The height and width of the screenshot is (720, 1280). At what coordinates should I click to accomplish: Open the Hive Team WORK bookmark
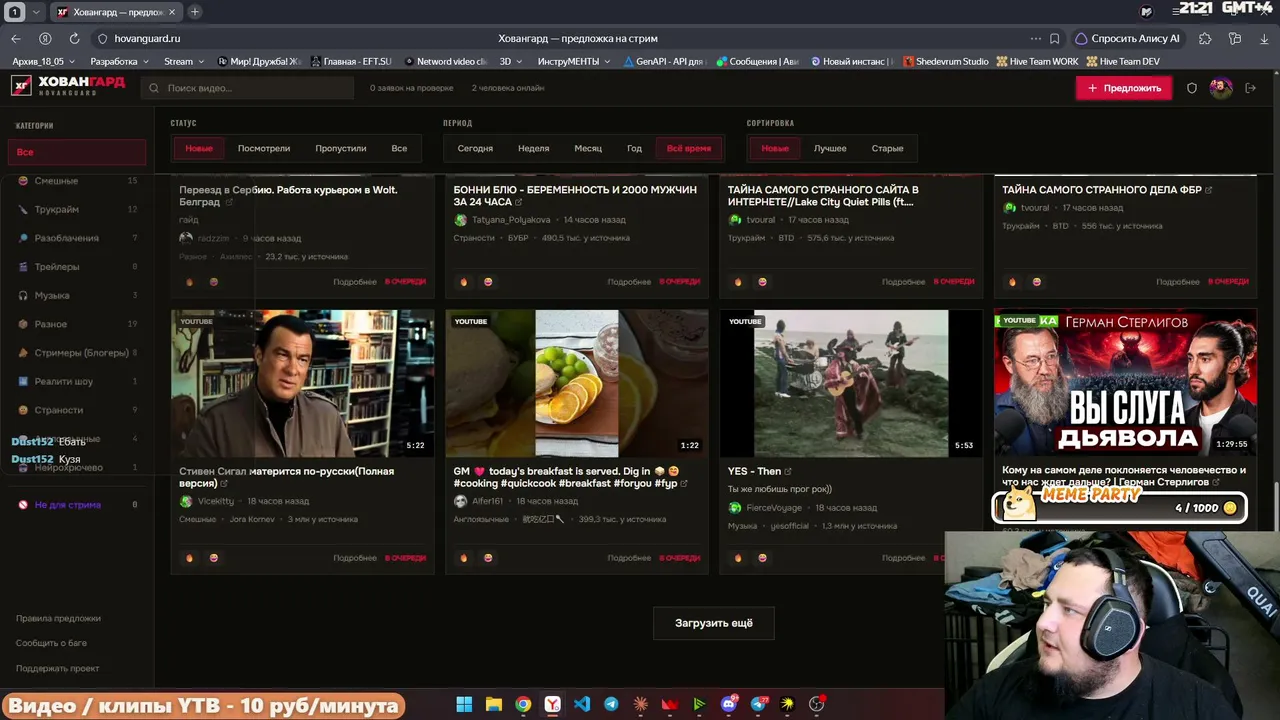coord(1037,61)
